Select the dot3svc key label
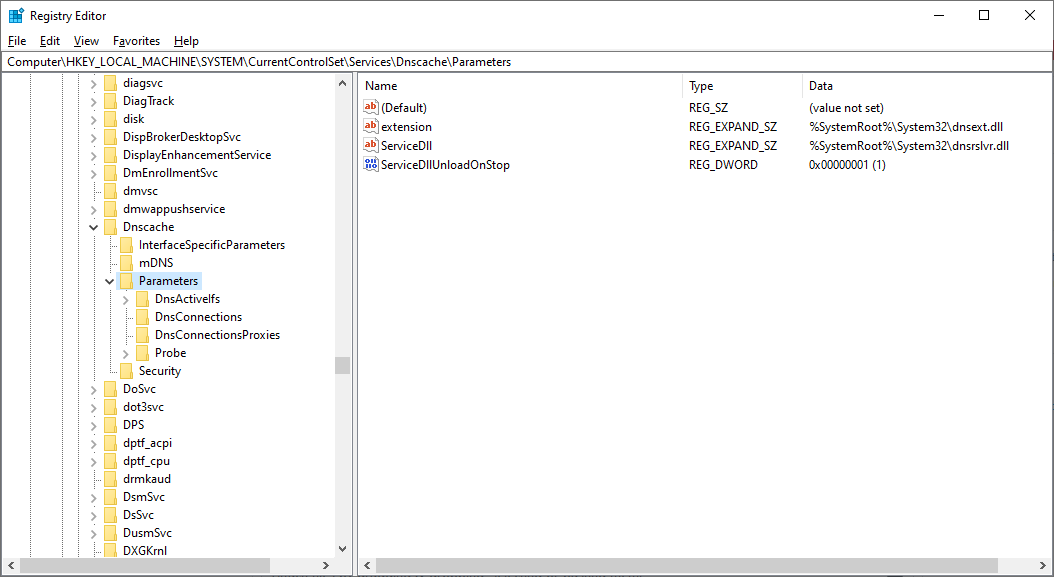 pyautogui.click(x=143, y=407)
